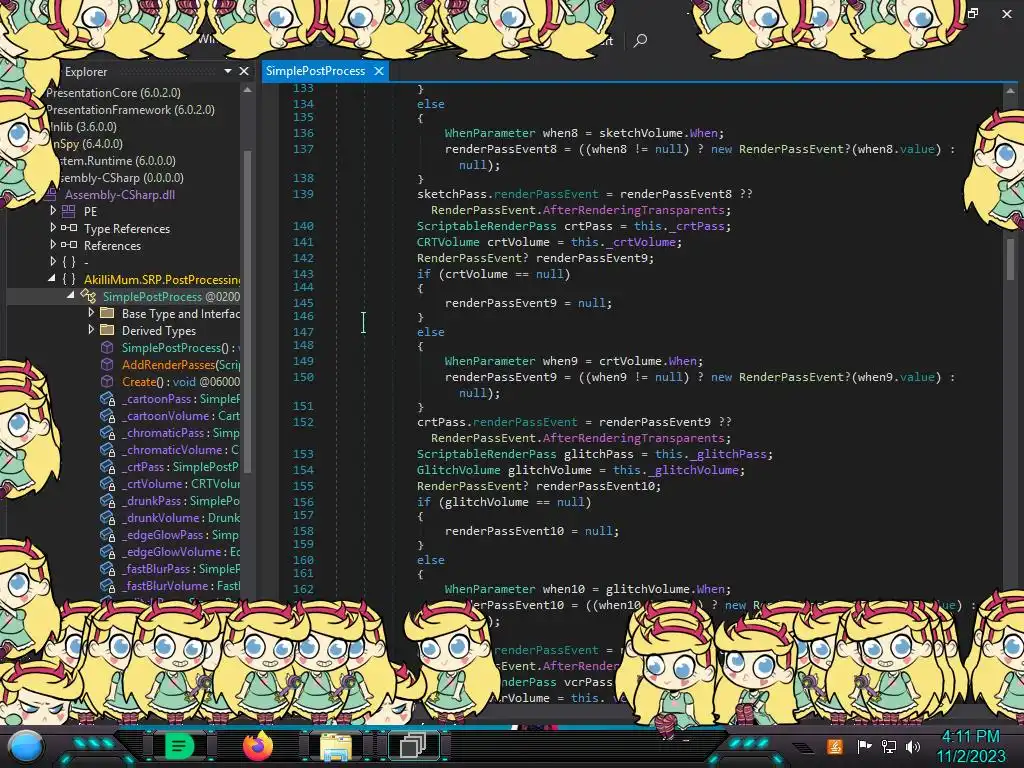Click CRTVolume type on line 141

(x=448, y=242)
